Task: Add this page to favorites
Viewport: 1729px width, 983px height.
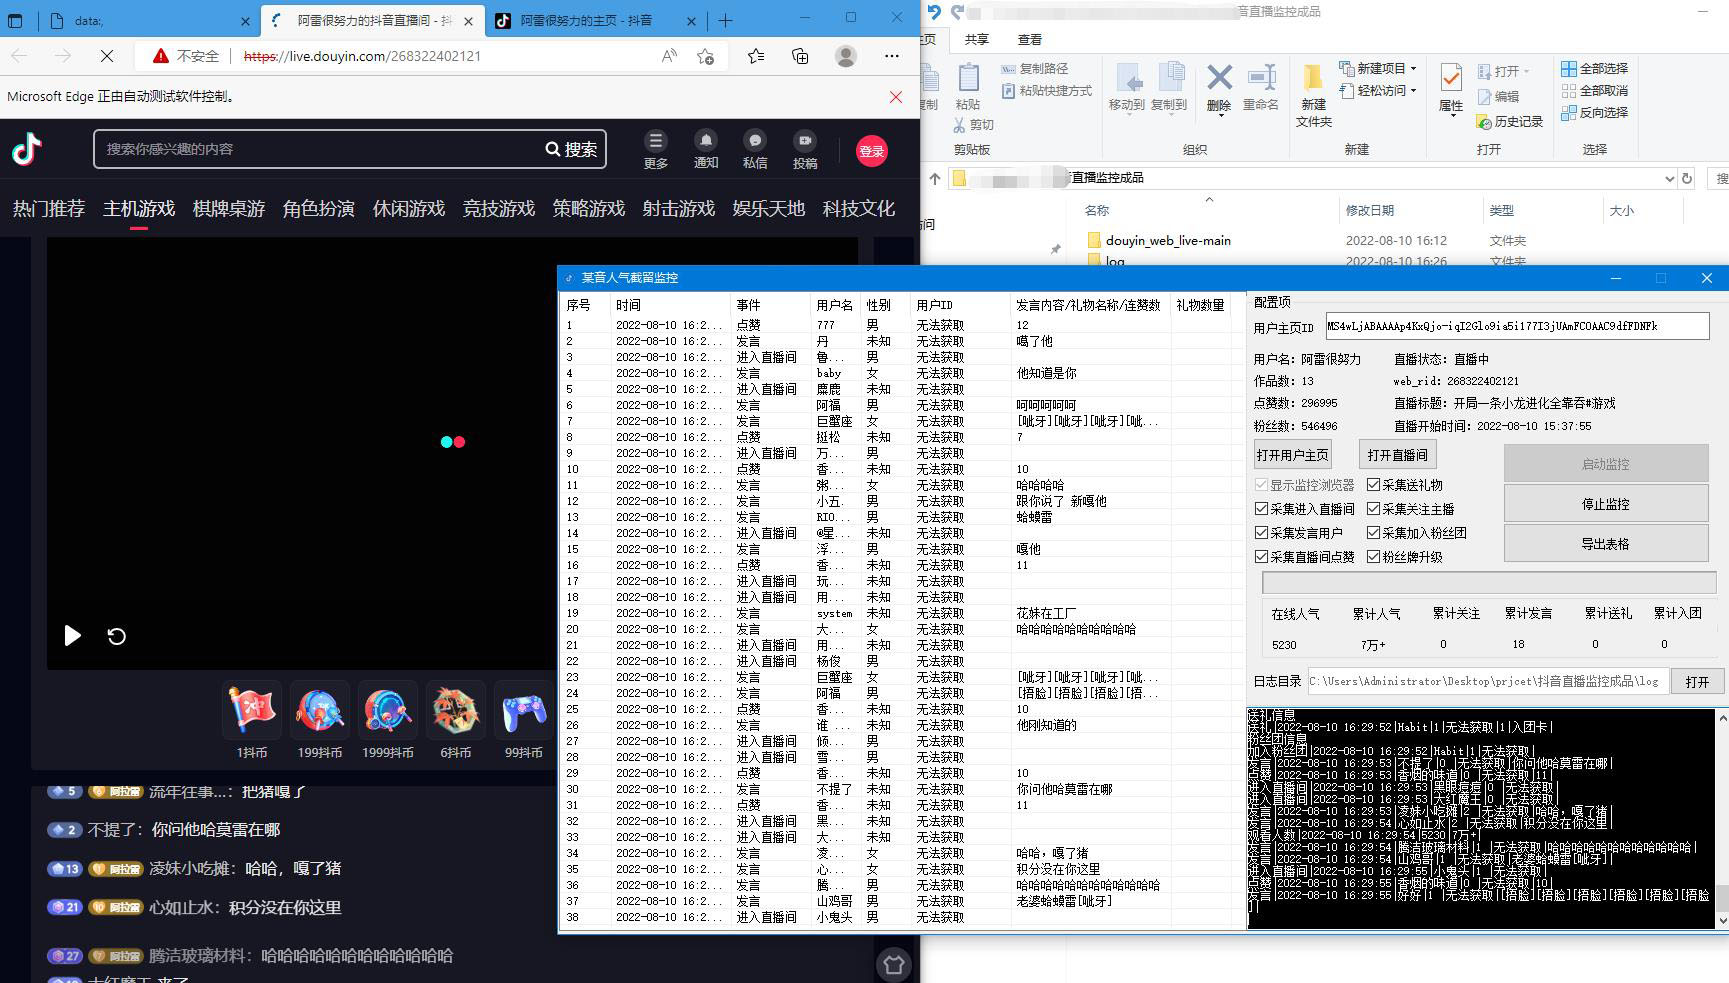Action: point(706,56)
